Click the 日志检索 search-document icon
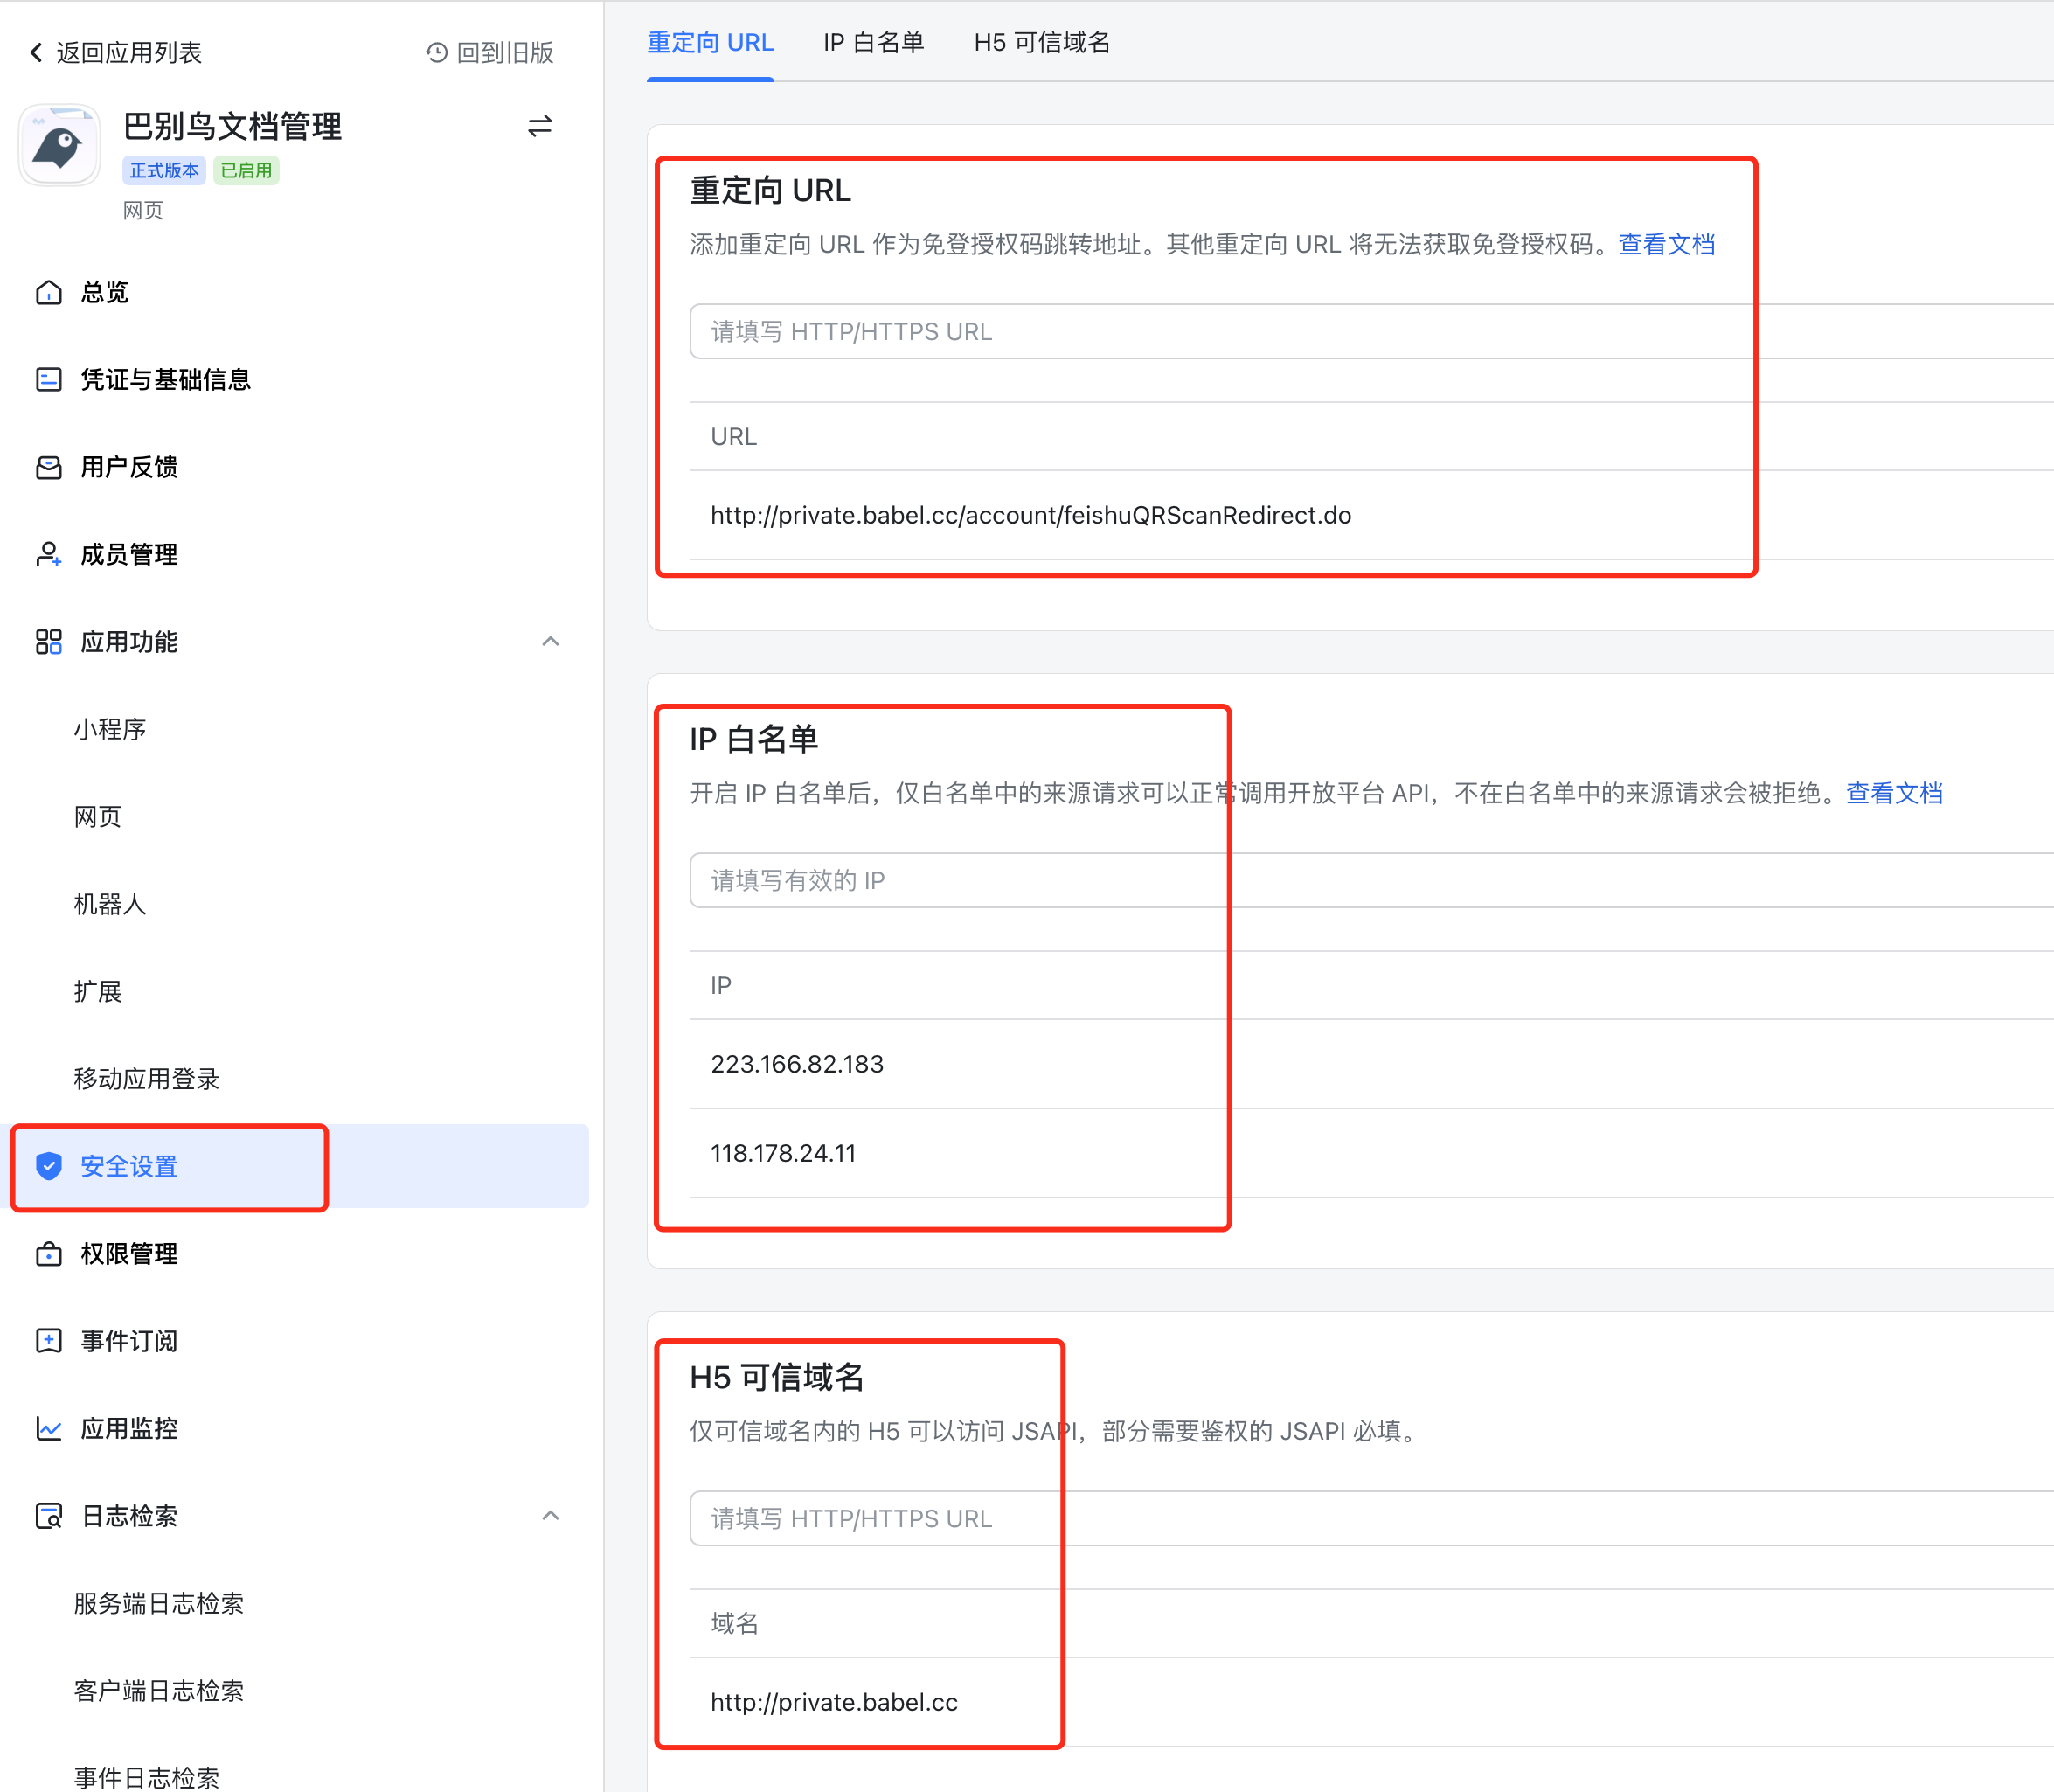Viewport: 2054px width, 1792px height. point(49,1516)
